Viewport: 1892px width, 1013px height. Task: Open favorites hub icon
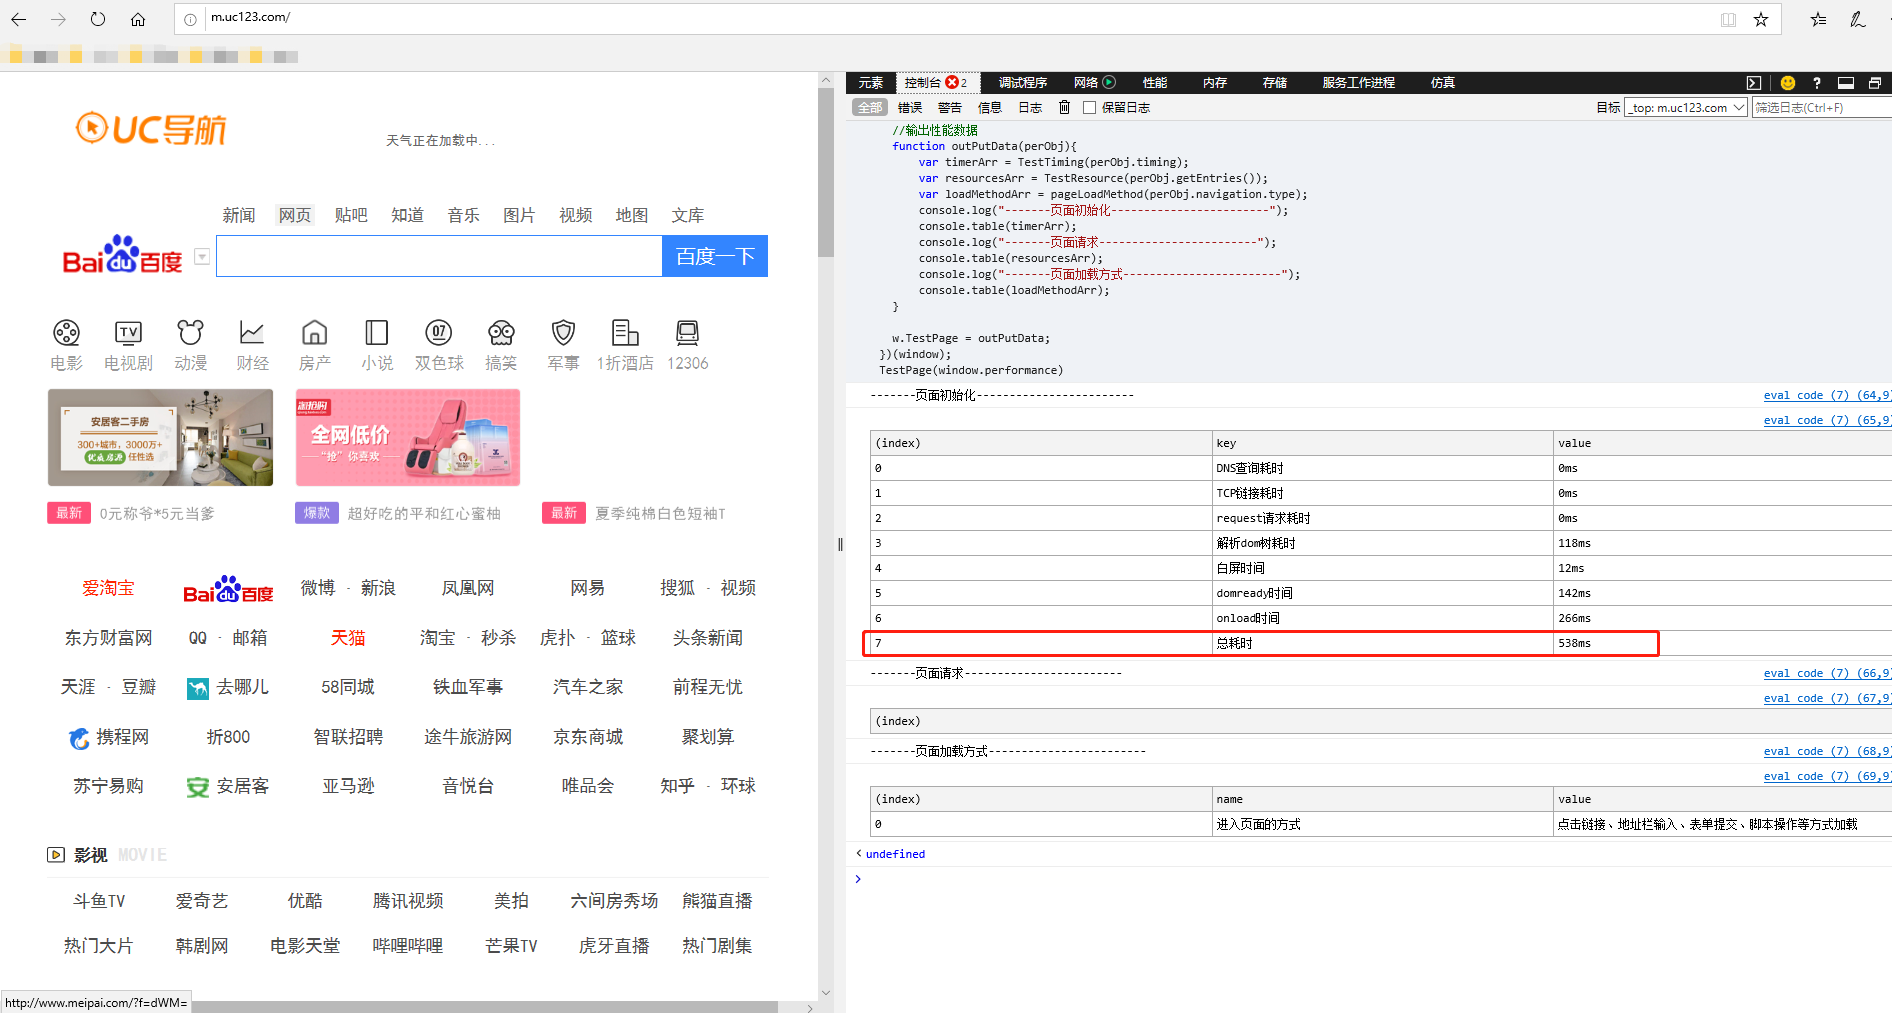pyautogui.click(x=1818, y=19)
